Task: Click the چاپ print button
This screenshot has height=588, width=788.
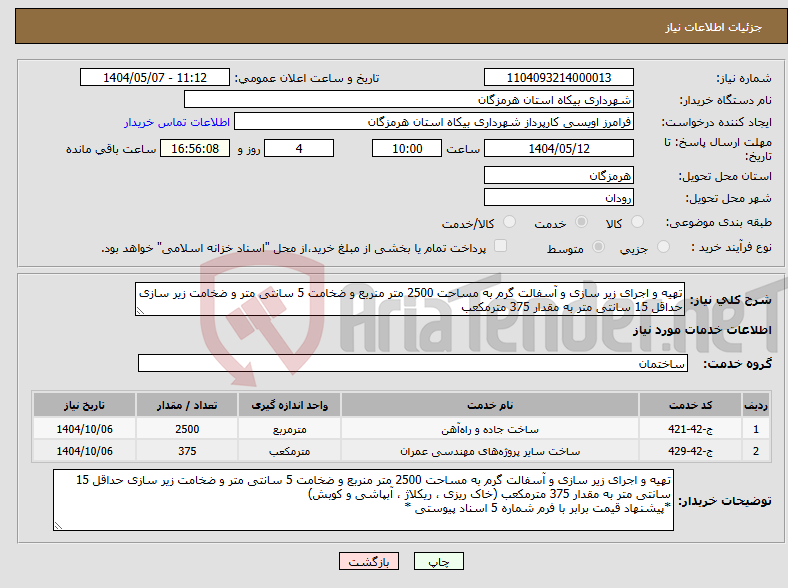Action: pyautogui.click(x=439, y=561)
